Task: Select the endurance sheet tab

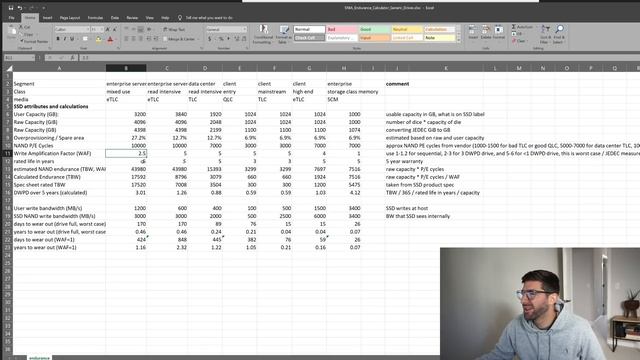Action: (39, 358)
